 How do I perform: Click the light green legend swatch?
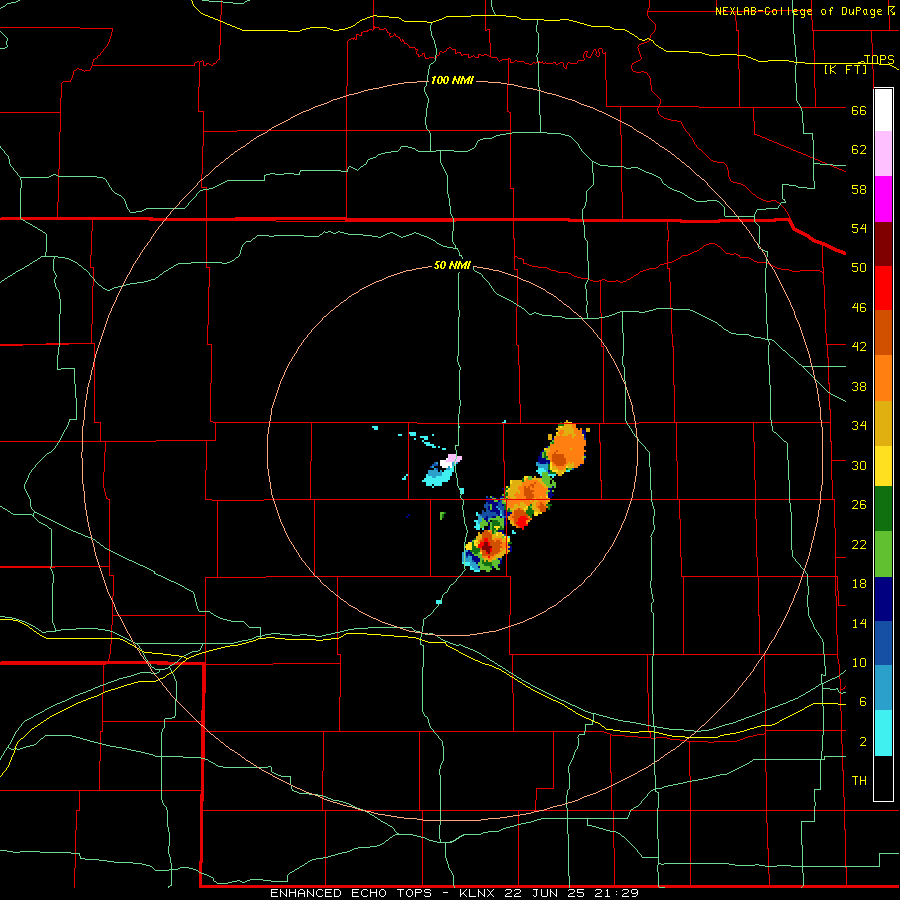pos(883,554)
